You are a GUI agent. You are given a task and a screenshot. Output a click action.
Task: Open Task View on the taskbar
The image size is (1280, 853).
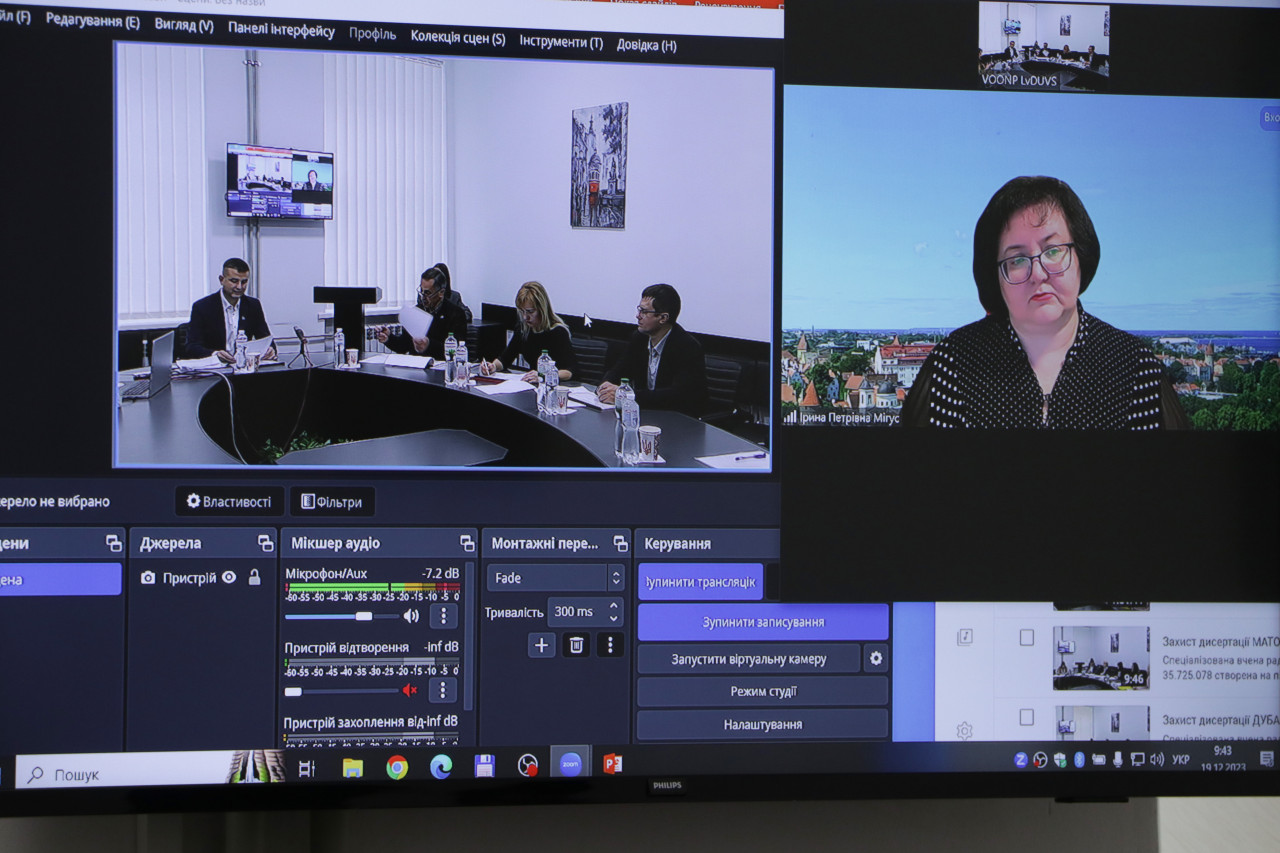306,767
